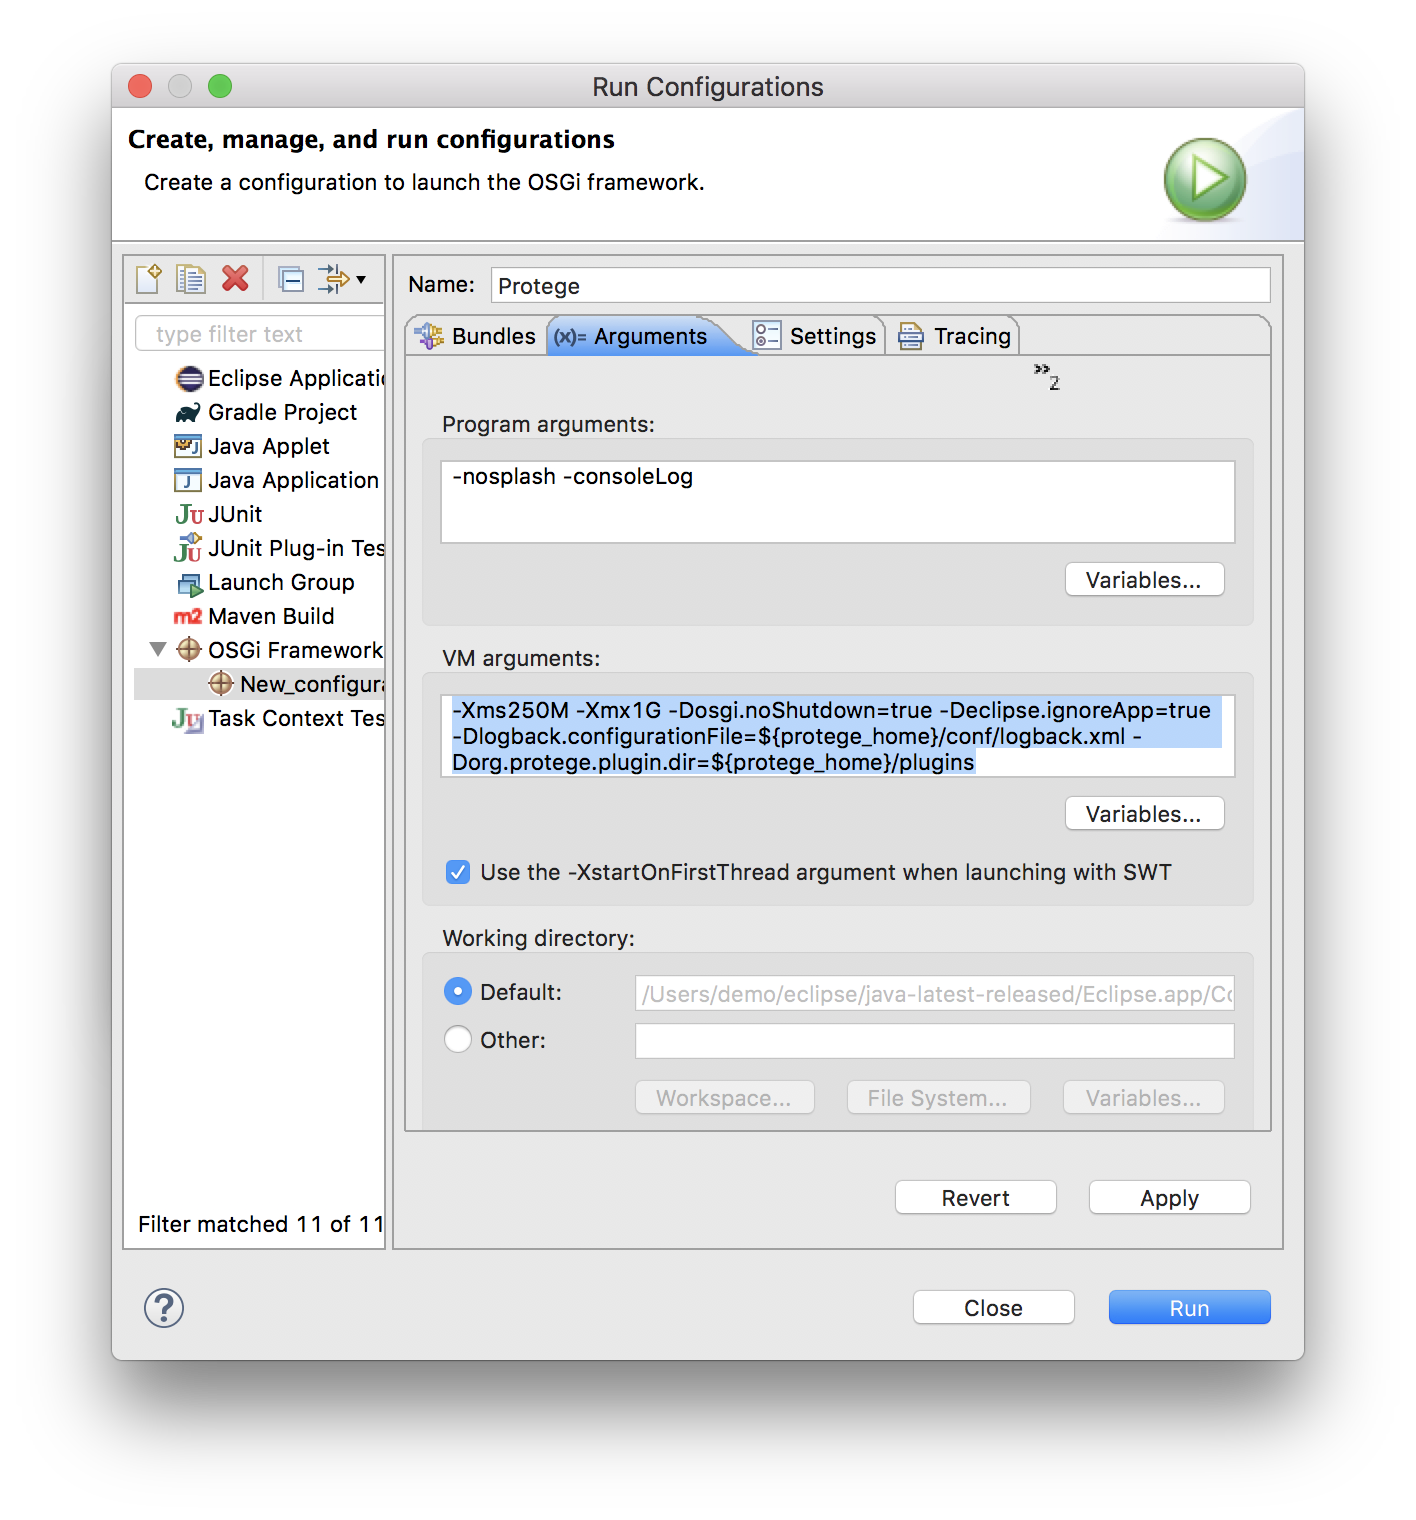Viewport: 1416px width, 1520px height.
Task: Open the filter launch configurations menu
Action: 342,279
